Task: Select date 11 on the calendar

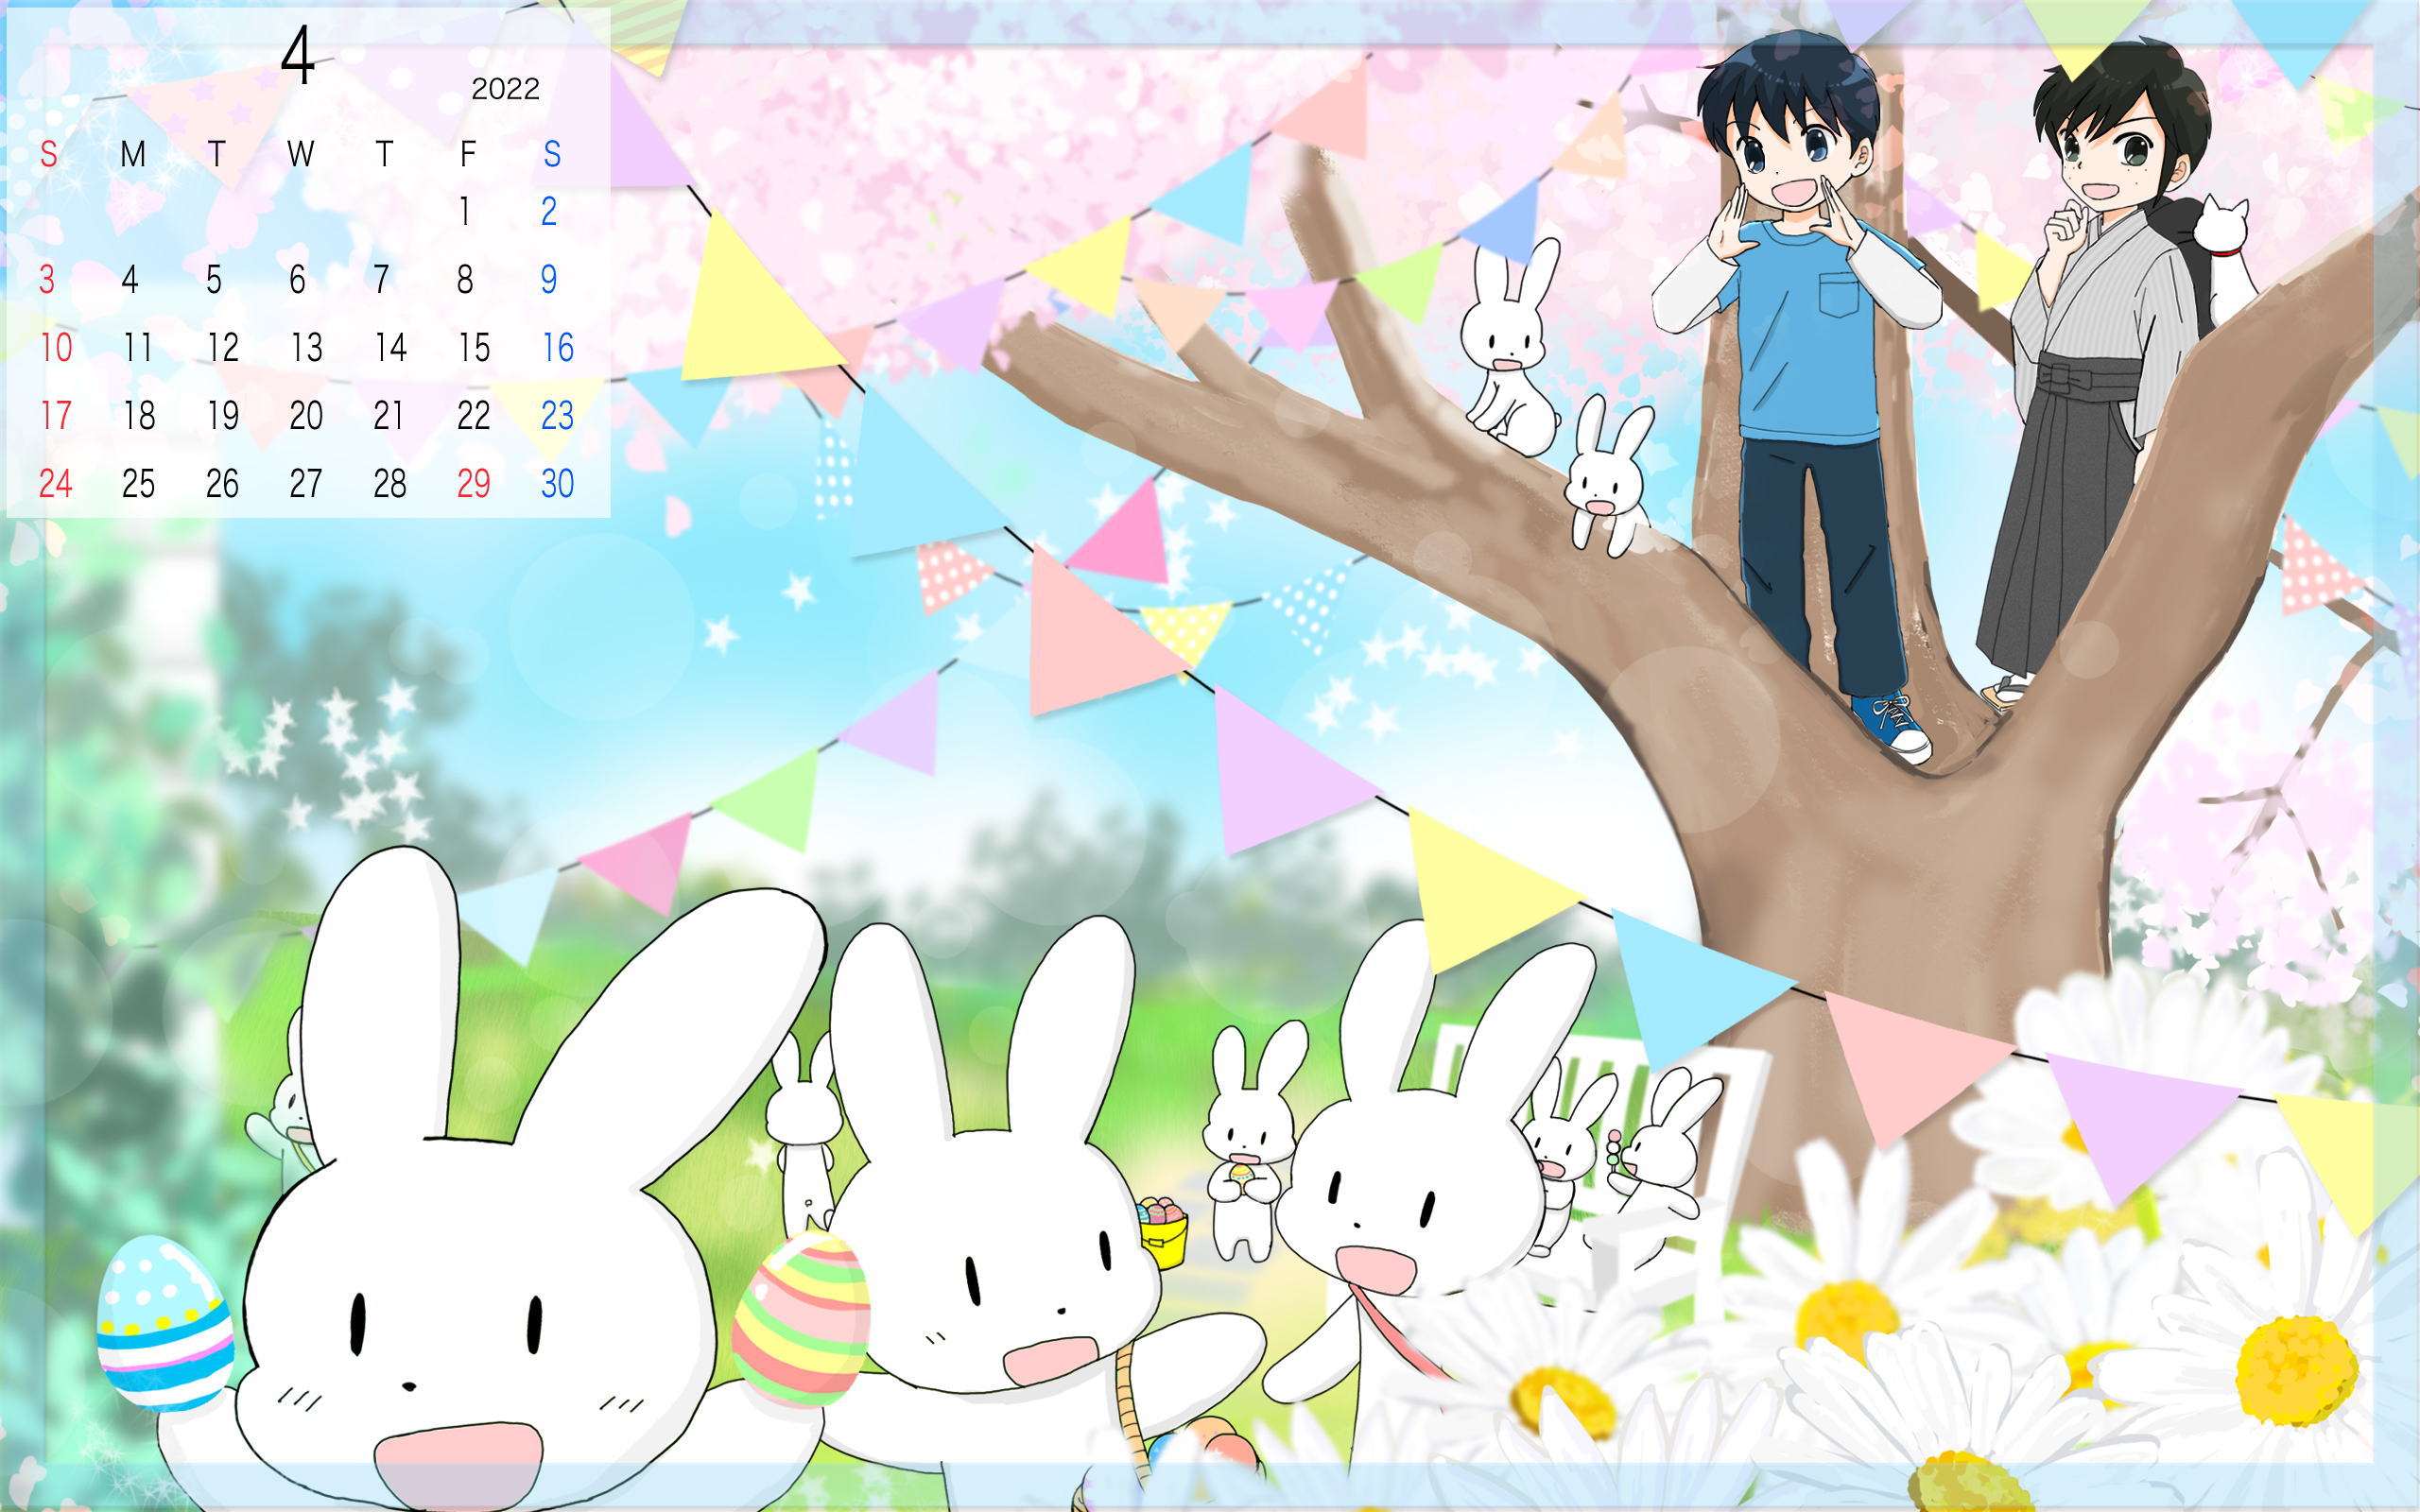Action: pos(138,347)
